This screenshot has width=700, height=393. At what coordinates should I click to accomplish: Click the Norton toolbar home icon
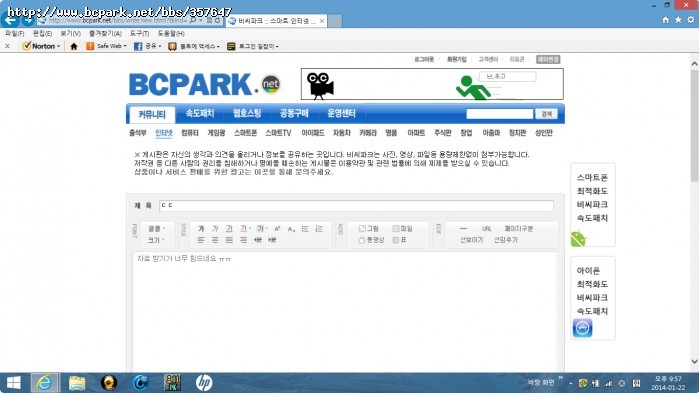74,46
